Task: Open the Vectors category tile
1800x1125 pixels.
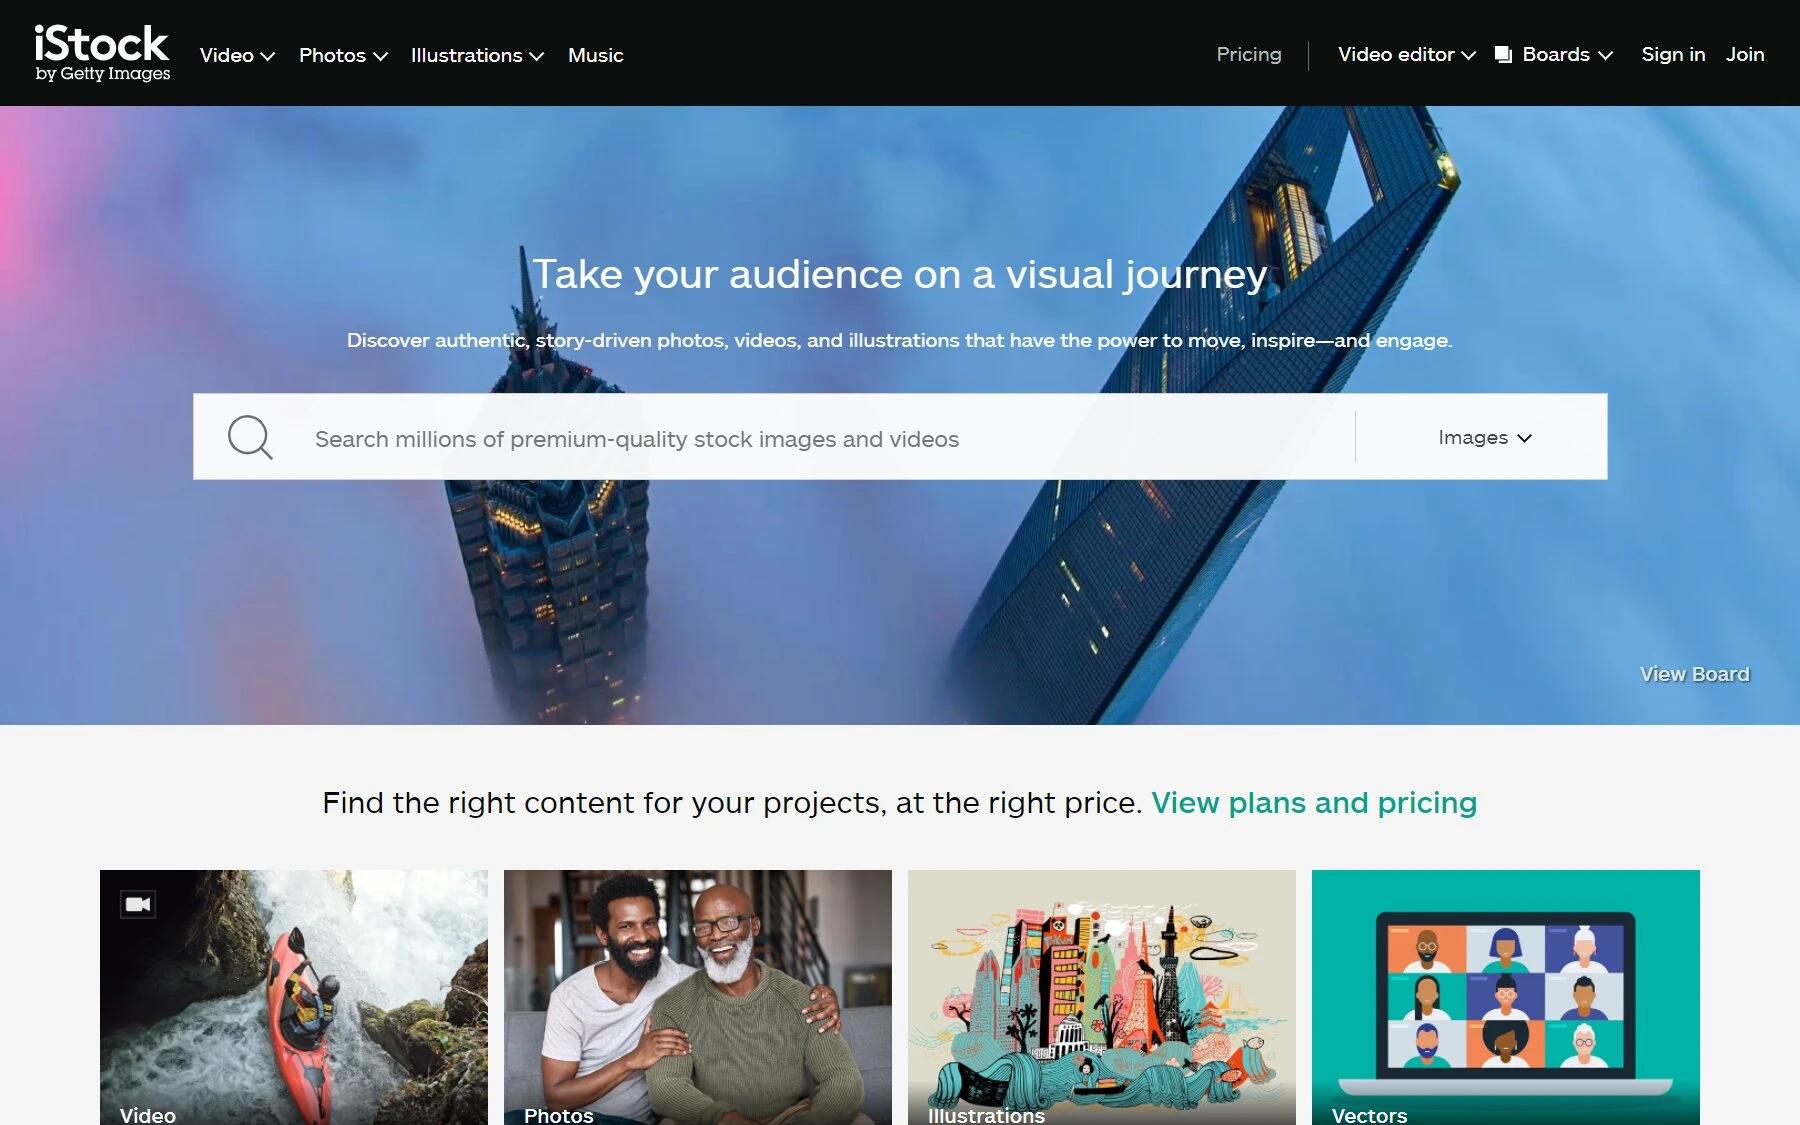Action: 1505,997
